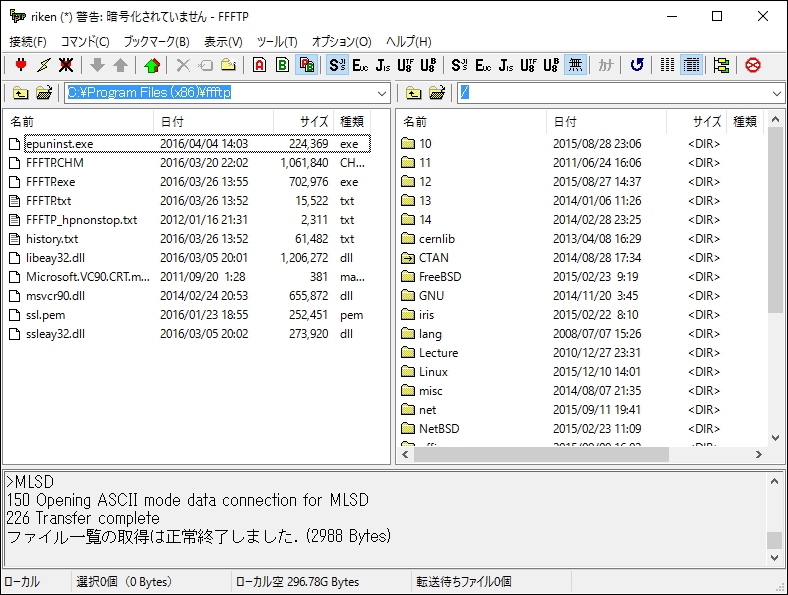Select UTF-8 BOM in the left kanji-code group
Viewport: 788px width, 595px height.
429,65
